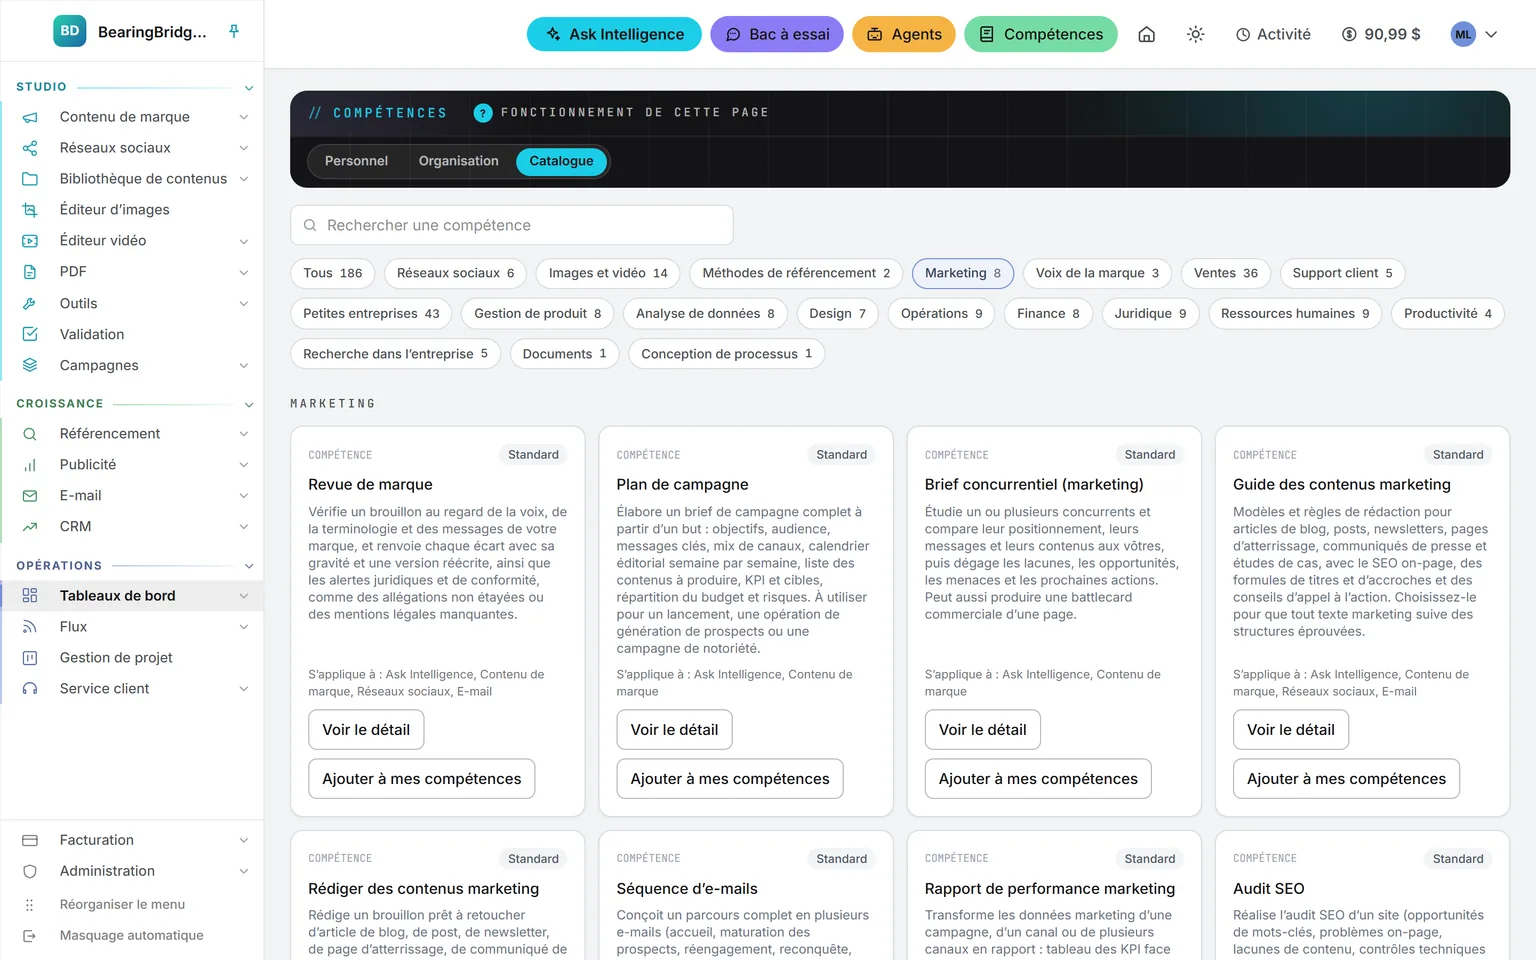Click the Éditeur d'images crop icon
Viewport: 1536px width, 960px height.
[30, 210]
